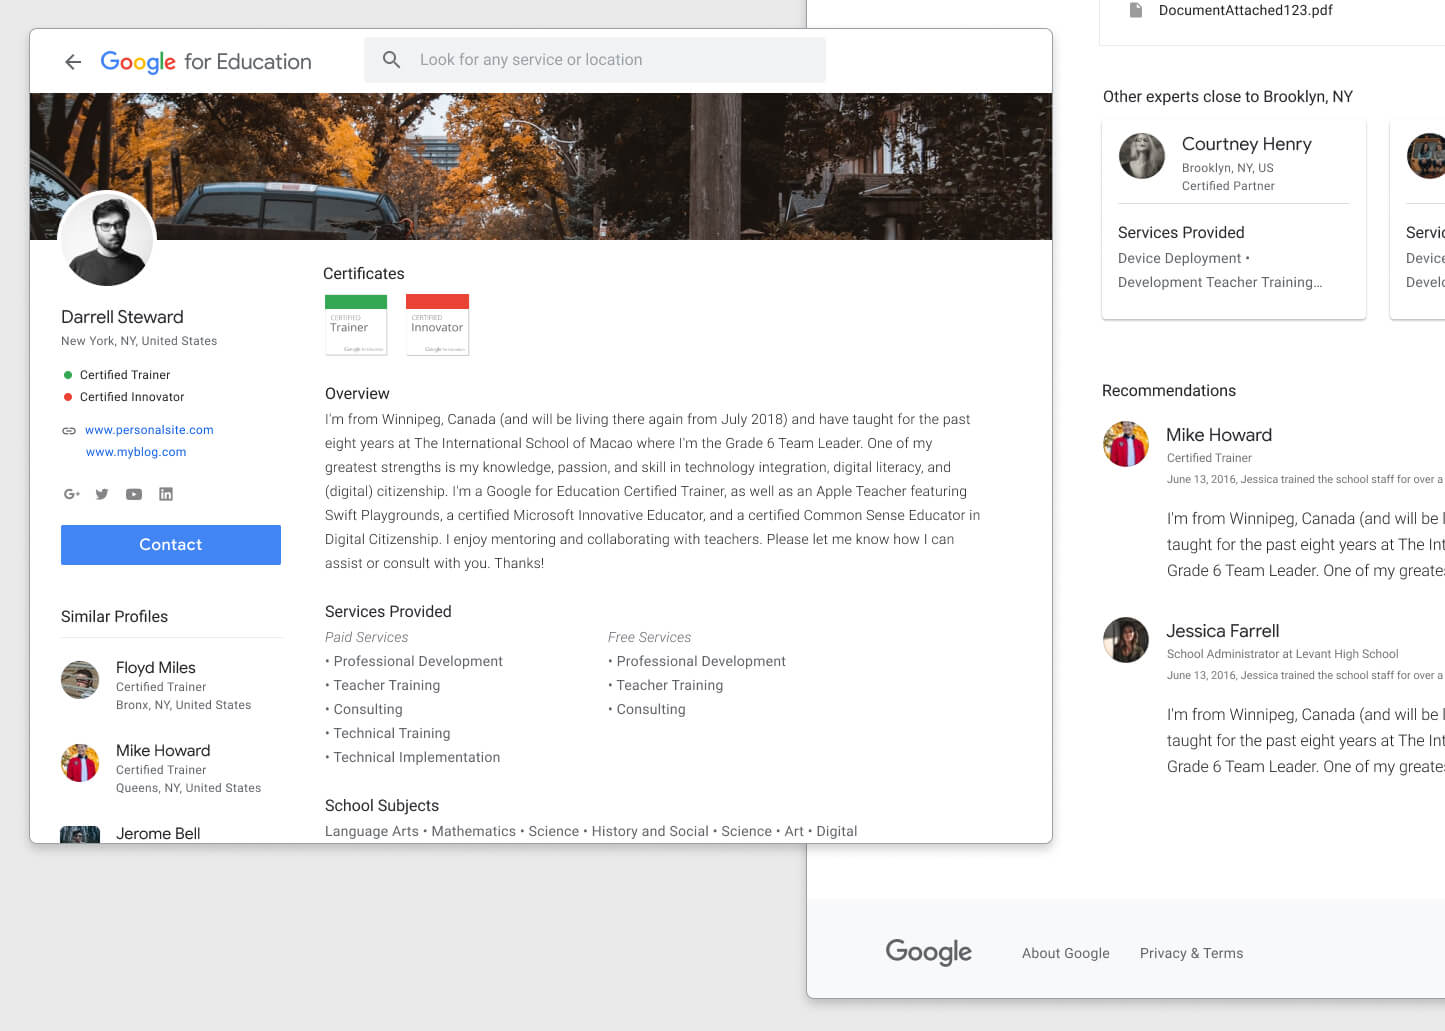Open Mike Howard similar profile name
This screenshot has width=1445, height=1031.
[163, 751]
